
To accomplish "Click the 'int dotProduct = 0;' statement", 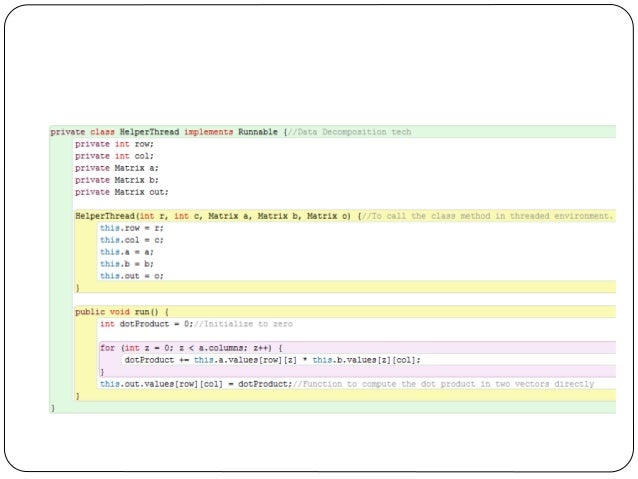I will (146, 324).
